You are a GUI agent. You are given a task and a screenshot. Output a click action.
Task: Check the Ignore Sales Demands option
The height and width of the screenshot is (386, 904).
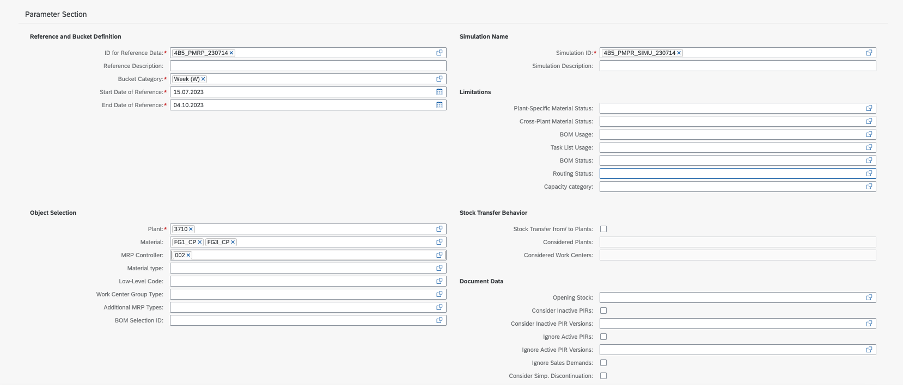coord(604,363)
